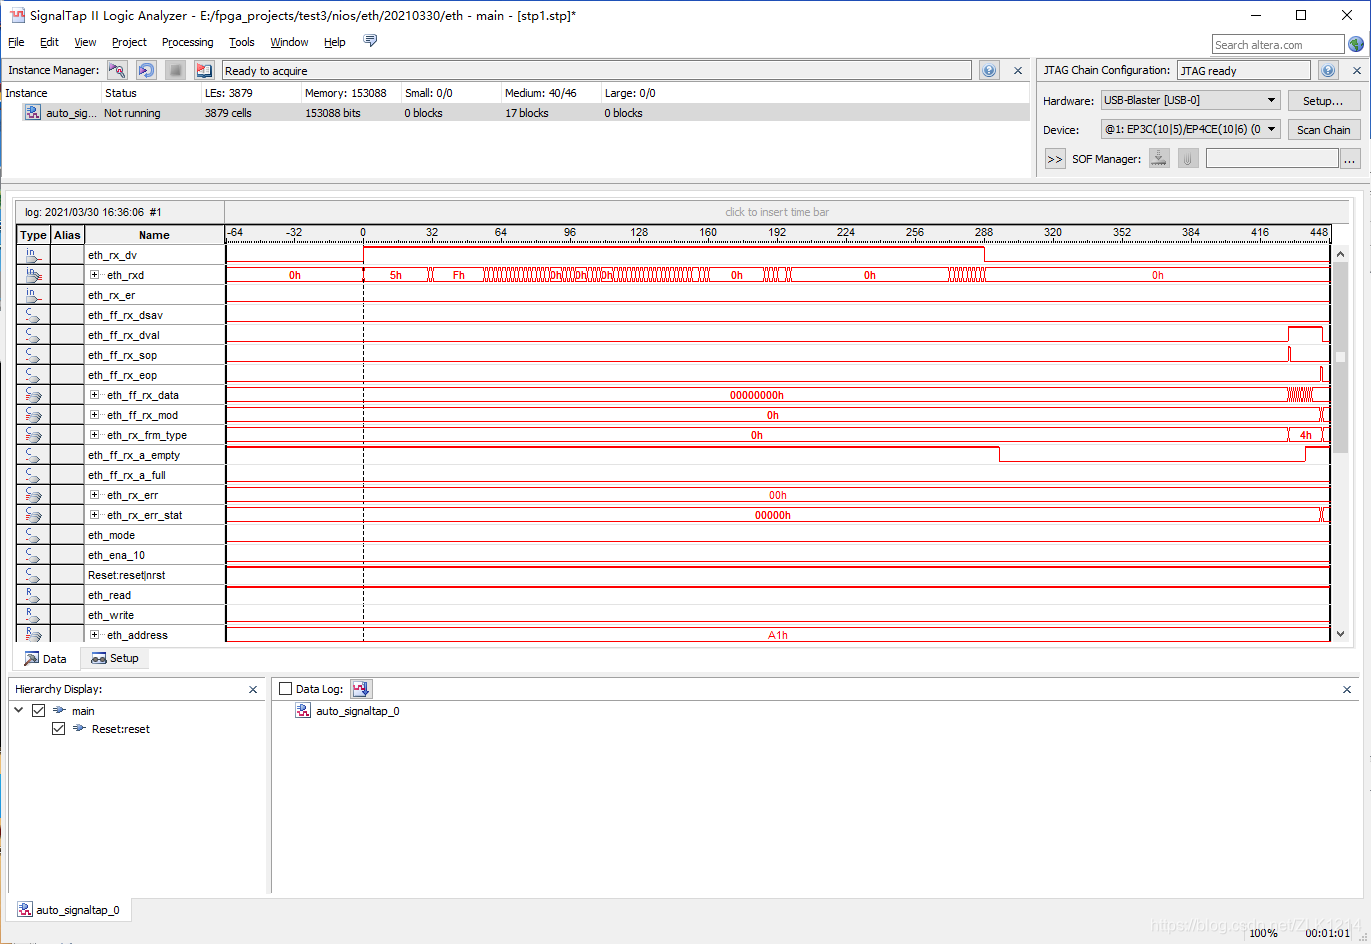
Task: Click the Name column header
Action: click(x=154, y=235)
